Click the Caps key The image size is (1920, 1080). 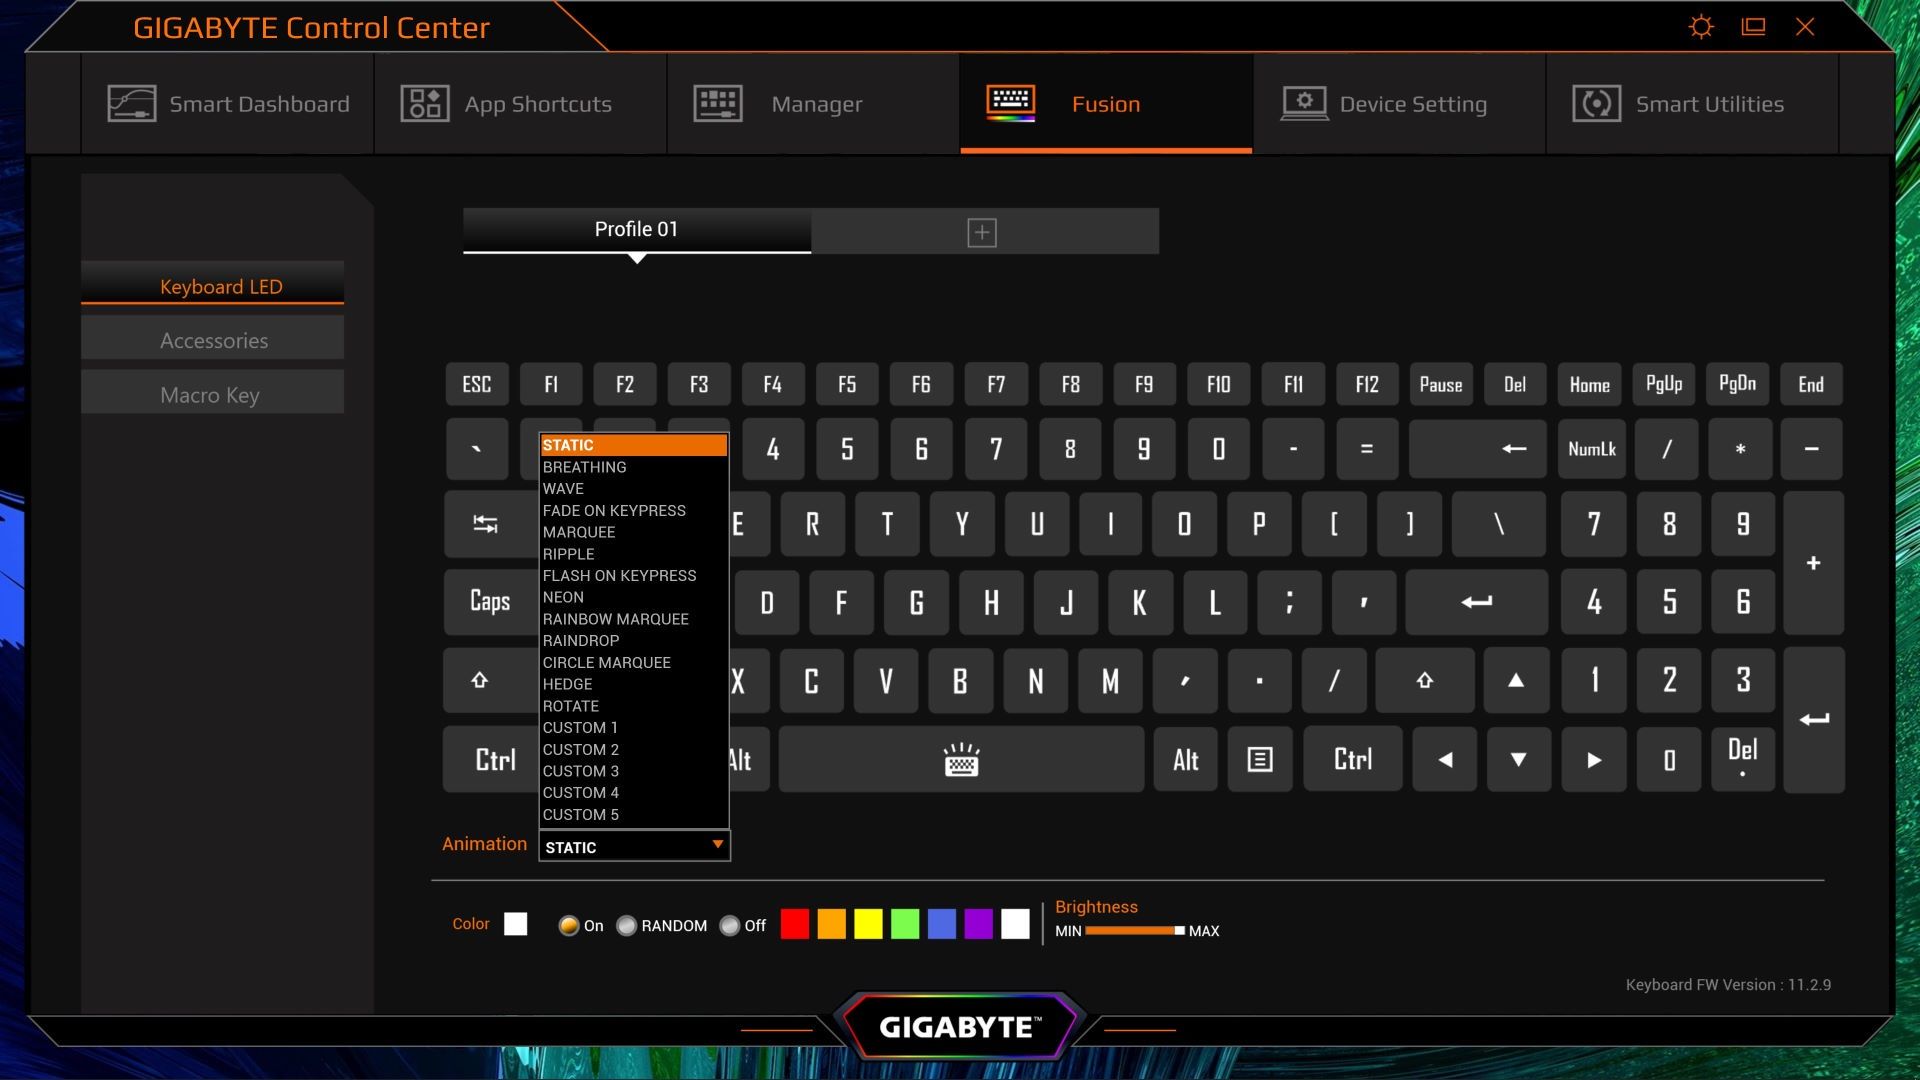click(490, 602)
